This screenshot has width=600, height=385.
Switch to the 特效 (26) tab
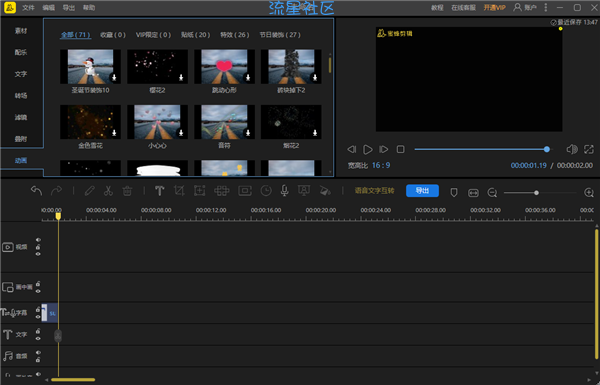[235, 35]
